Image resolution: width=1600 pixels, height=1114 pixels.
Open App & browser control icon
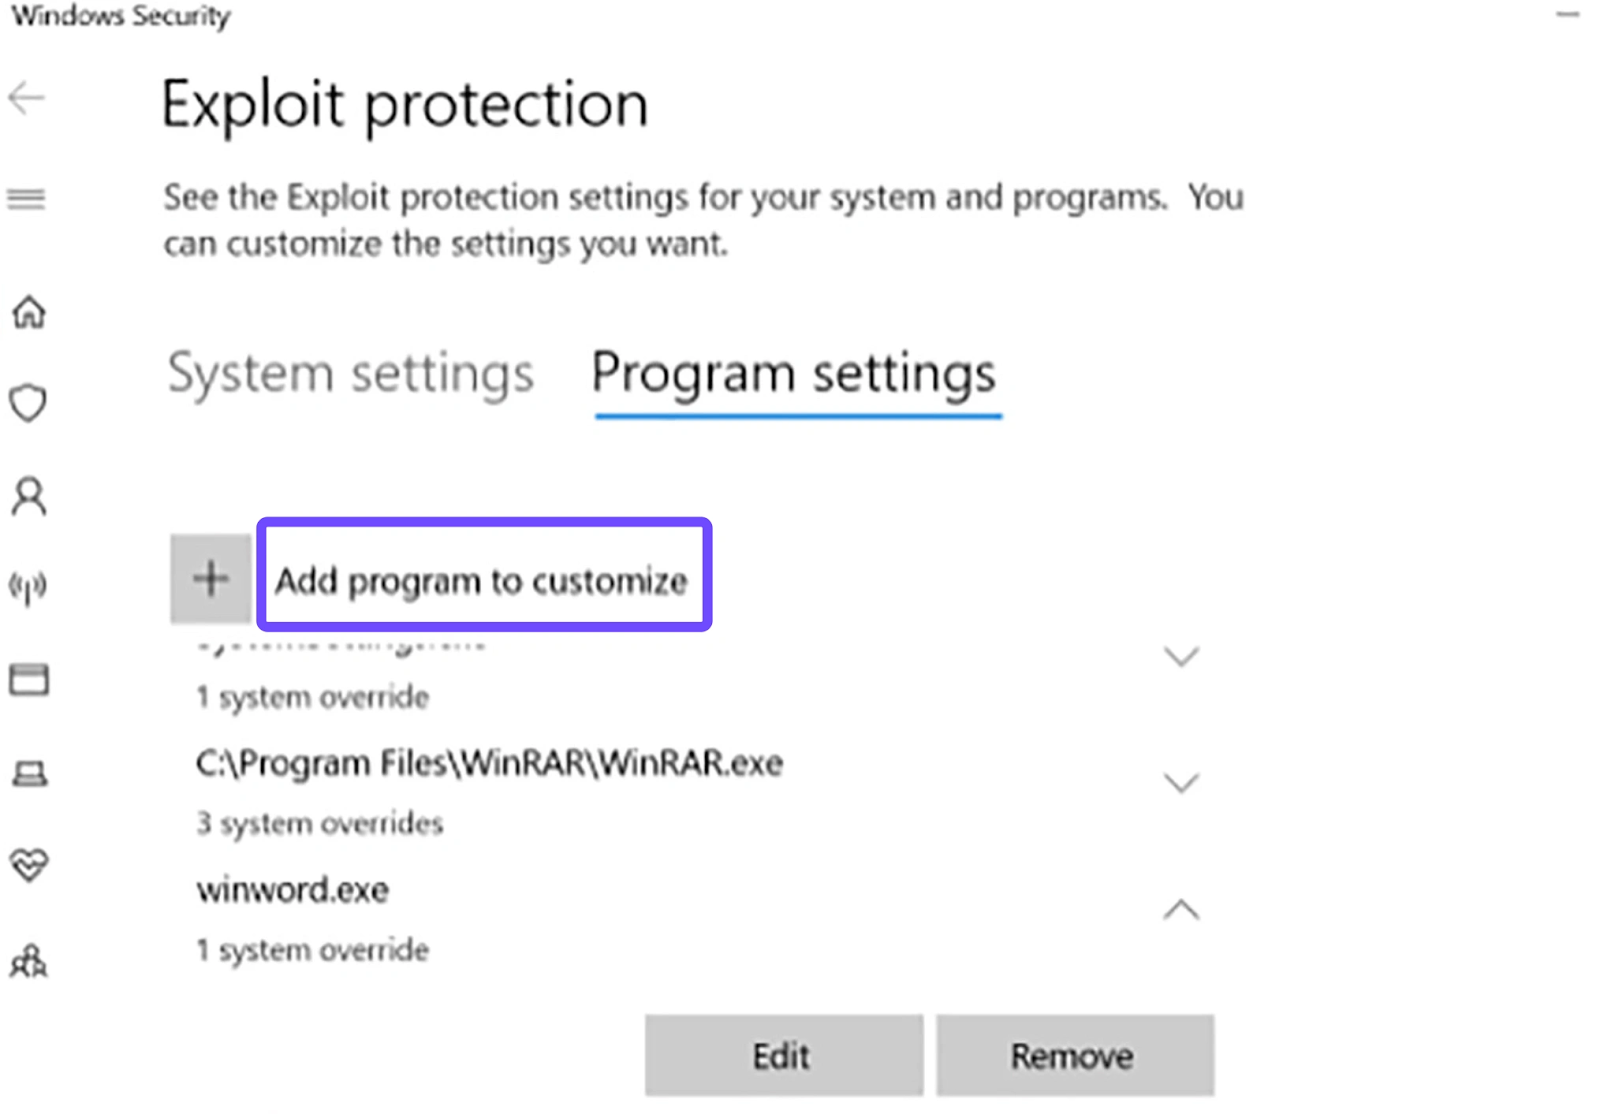(x=29, y=680)
